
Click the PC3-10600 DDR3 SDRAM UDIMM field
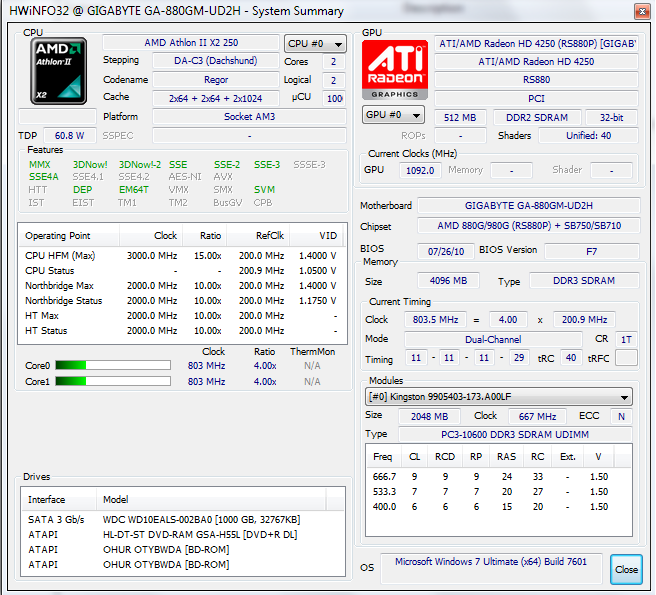515,434
